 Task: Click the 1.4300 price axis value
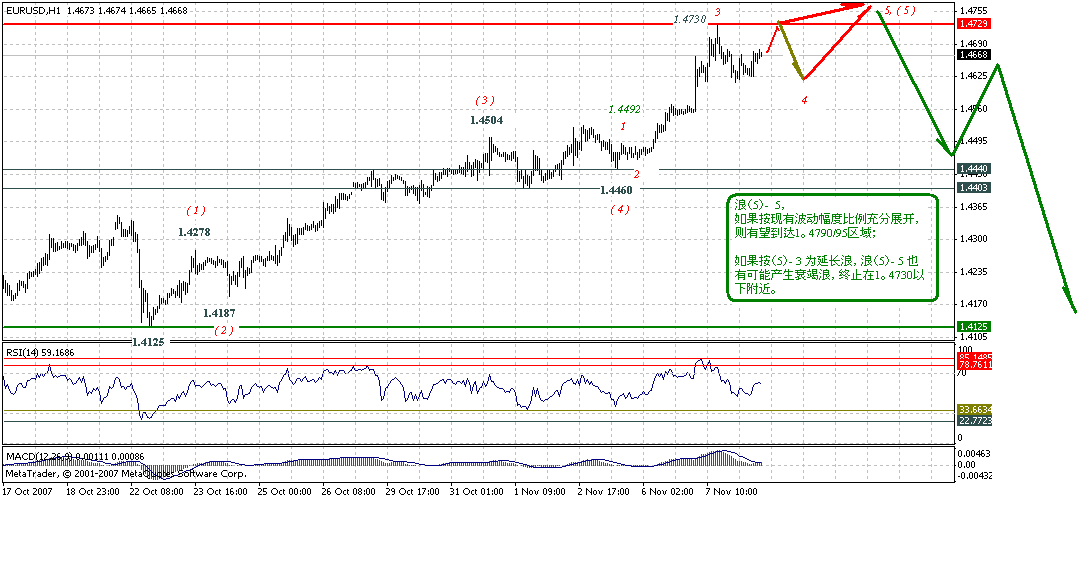974,239
